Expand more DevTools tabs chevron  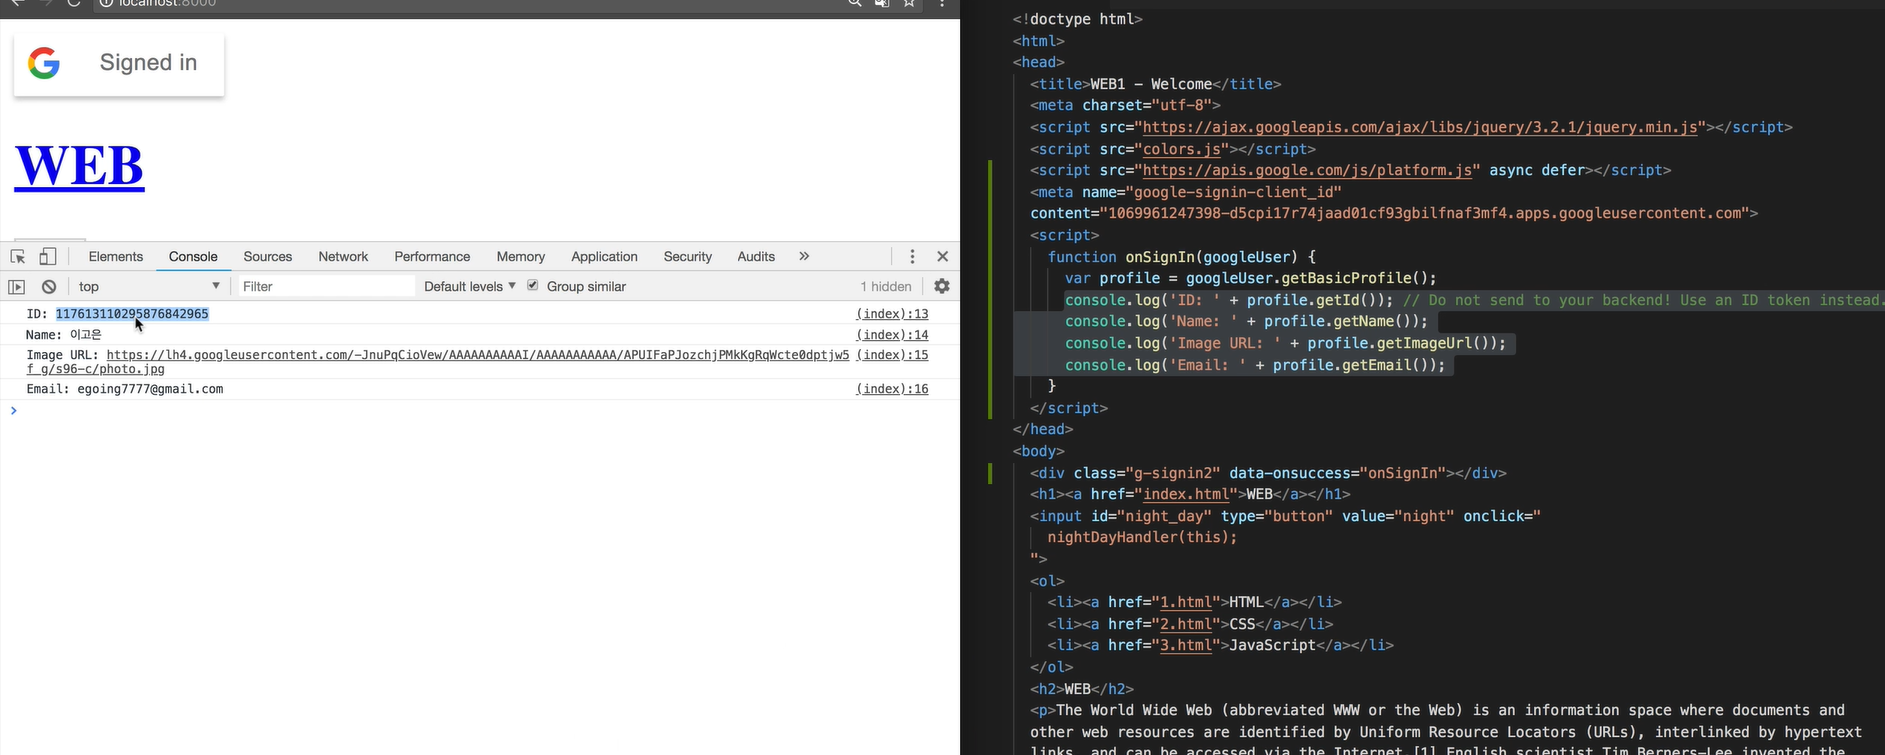point(804,257)
